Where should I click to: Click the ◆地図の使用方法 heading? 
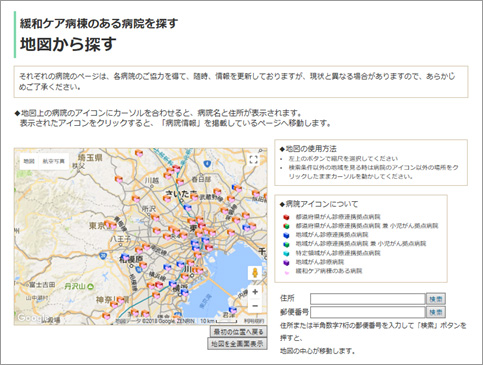click(308, 149)
